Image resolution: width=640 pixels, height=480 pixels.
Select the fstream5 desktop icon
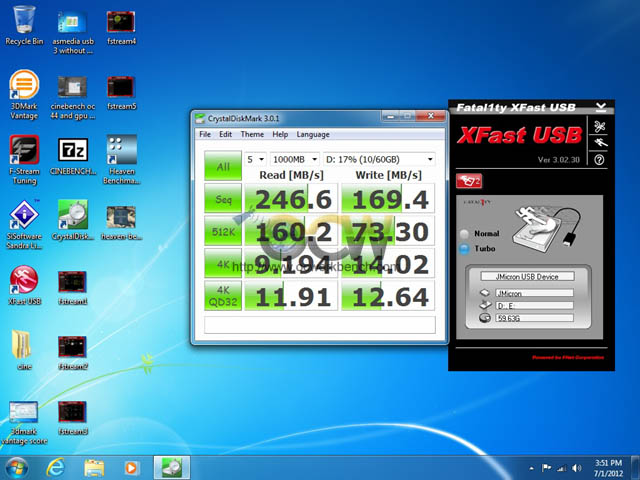click(x=121, y=92)
